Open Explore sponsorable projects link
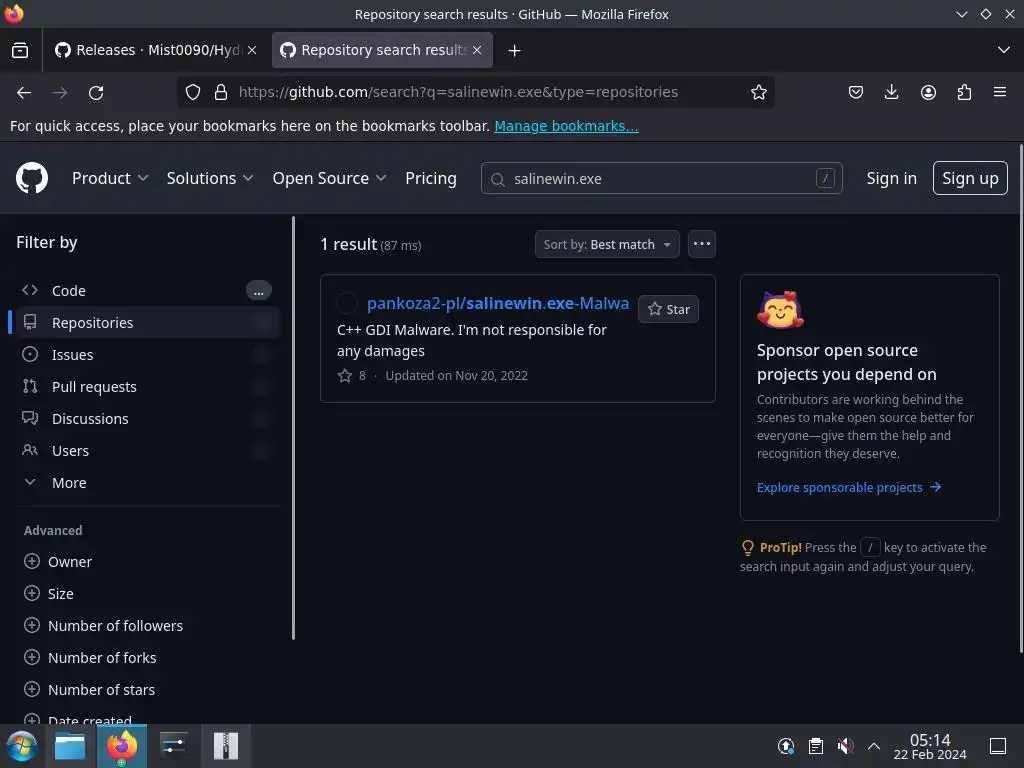The height and width of the screenshot is (768, 1024). pyautogui.click(x=849, y=487)
